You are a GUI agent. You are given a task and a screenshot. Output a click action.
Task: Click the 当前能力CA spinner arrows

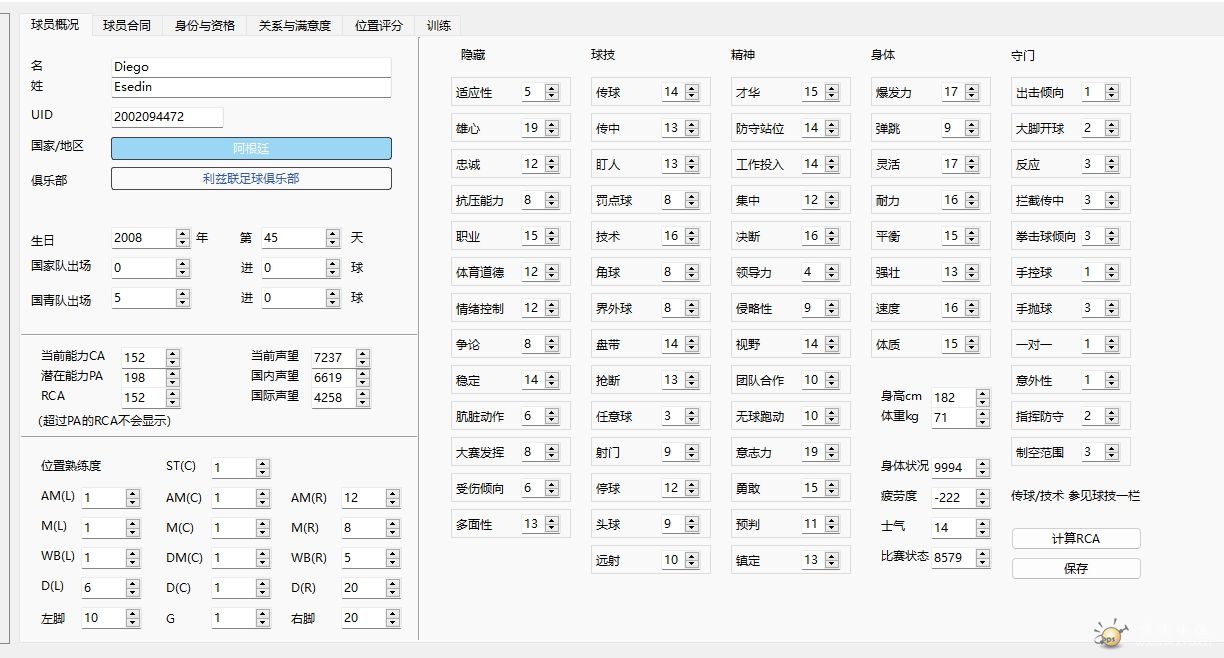tap(172, 357)
